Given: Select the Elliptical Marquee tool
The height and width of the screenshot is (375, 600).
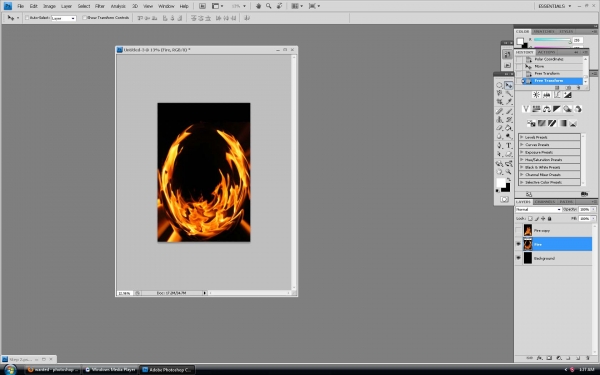Looking at the screenshot, I should (x=499, y=85).
